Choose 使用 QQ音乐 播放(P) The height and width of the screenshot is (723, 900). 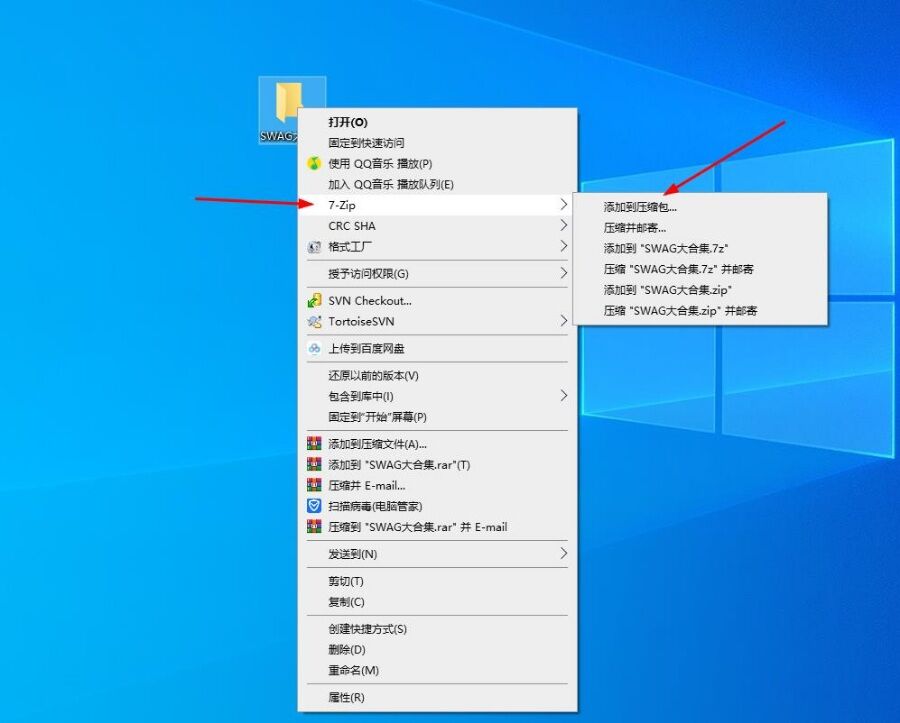pos(437,164)
